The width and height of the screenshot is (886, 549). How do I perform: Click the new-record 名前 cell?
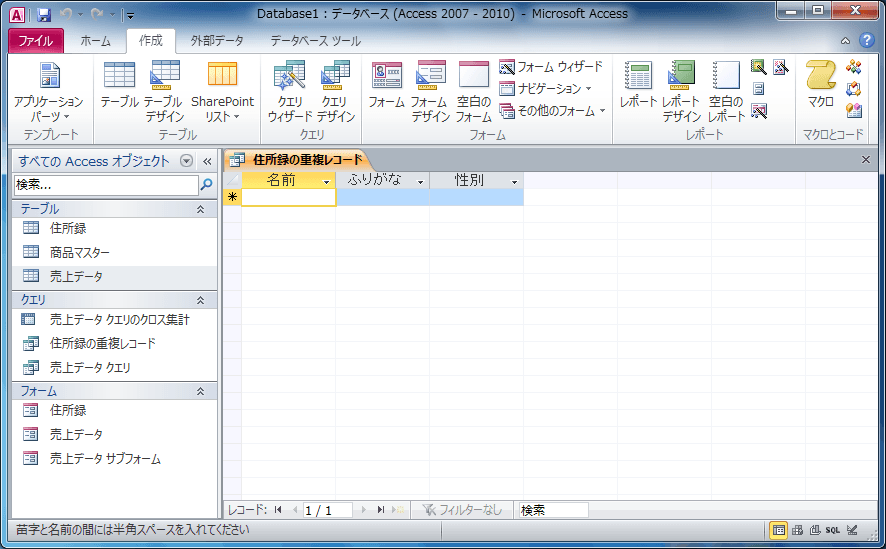(289, 197)
